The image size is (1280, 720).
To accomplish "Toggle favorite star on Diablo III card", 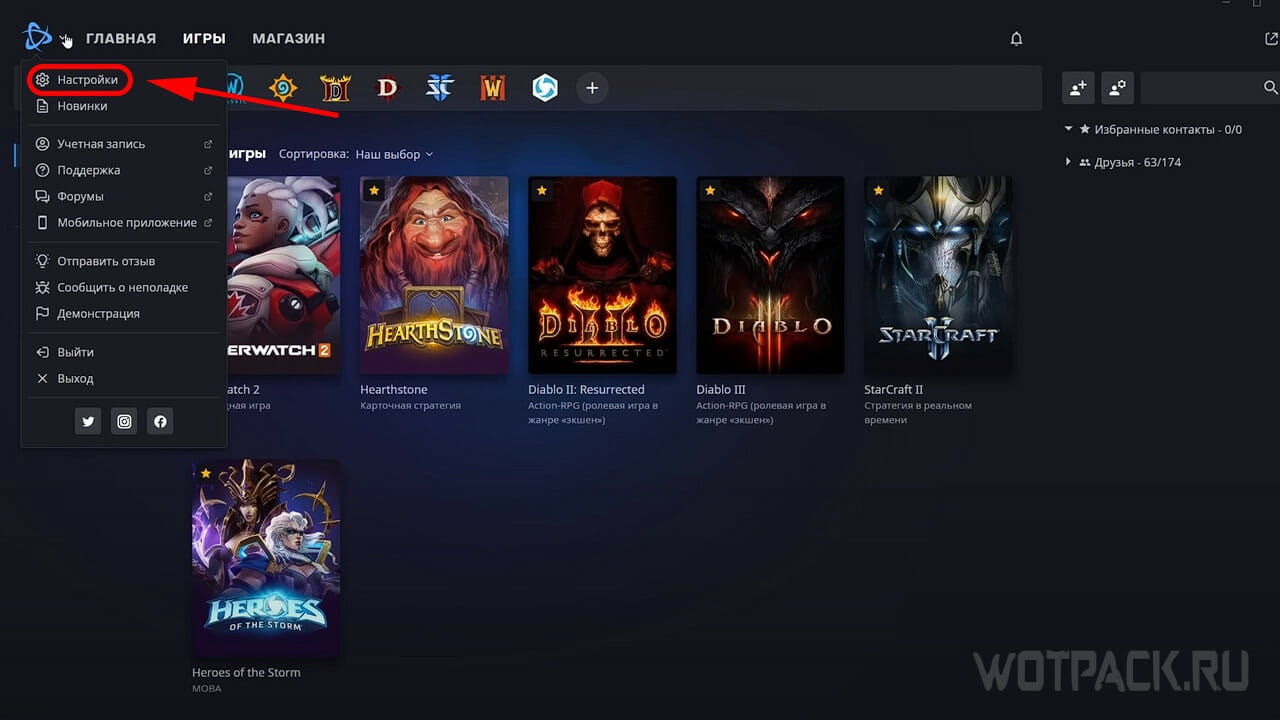I will 710,190.
